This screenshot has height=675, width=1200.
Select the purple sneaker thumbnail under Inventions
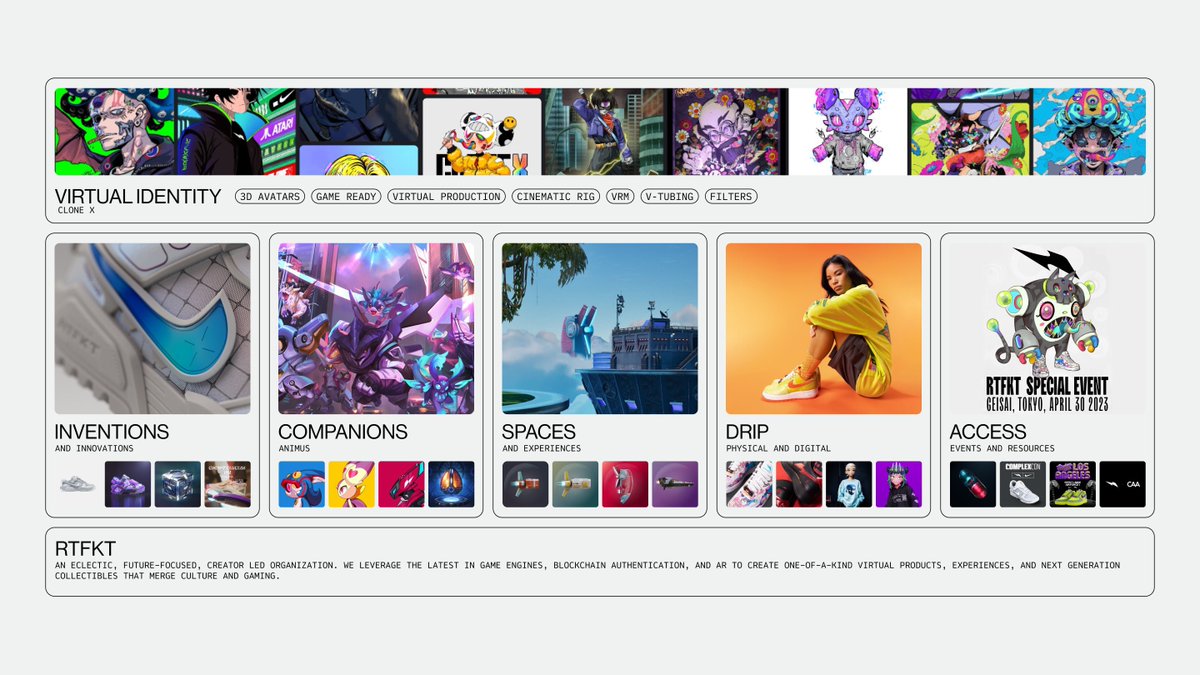click(128, 484)
